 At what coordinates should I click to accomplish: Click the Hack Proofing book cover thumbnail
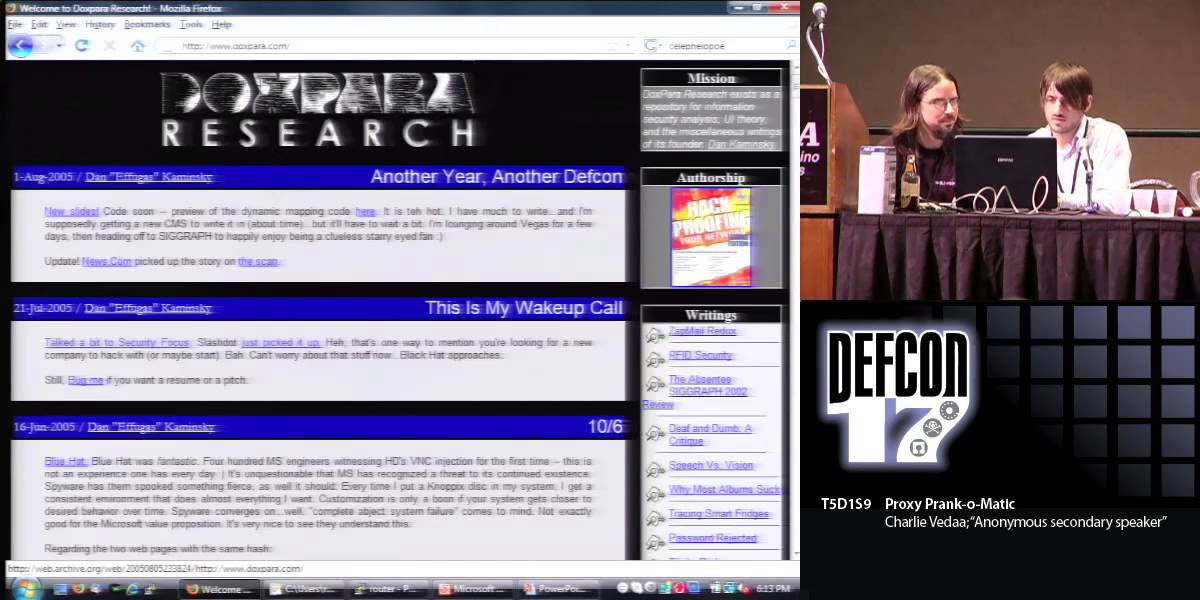click(x=710, y=237)
